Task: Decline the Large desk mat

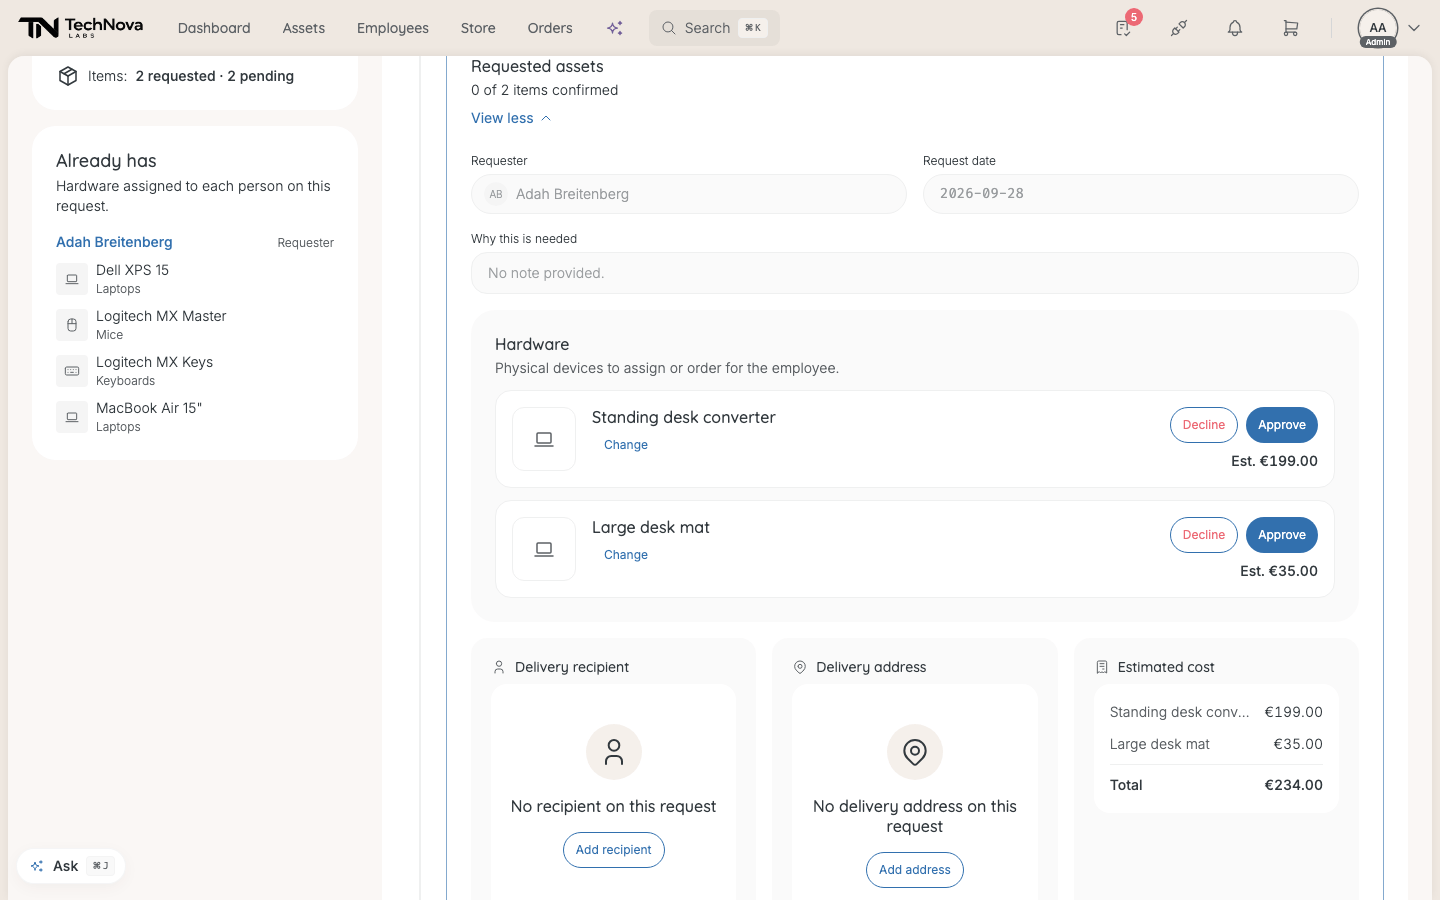Action: pyautogui.click(x=1204, y=535)
